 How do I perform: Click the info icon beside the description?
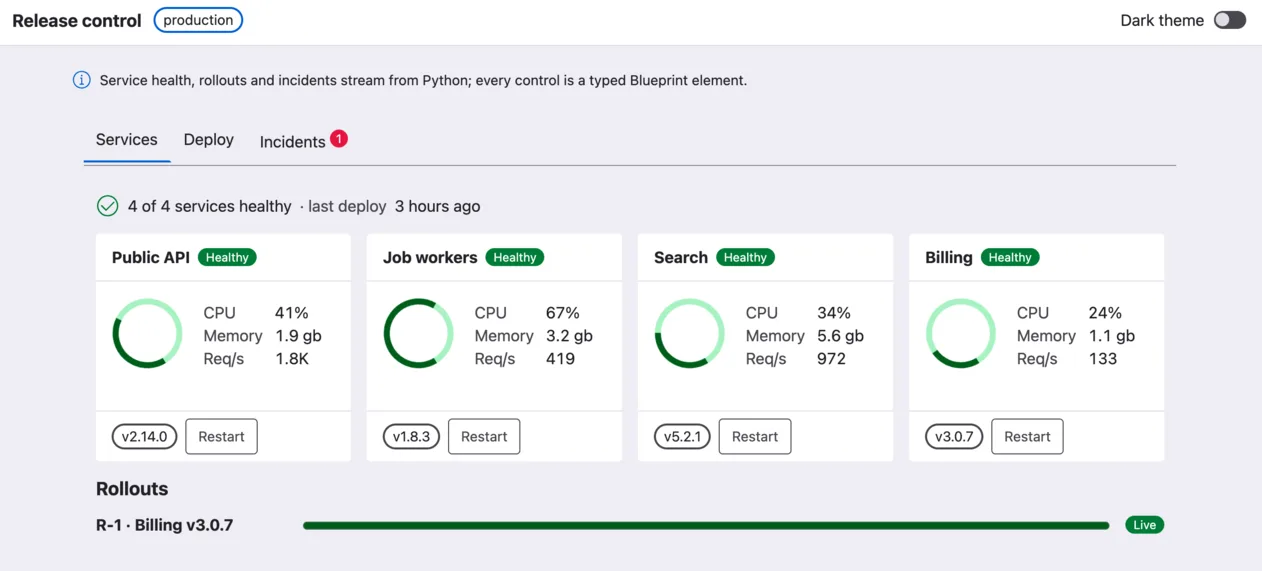tap(82, 80)
